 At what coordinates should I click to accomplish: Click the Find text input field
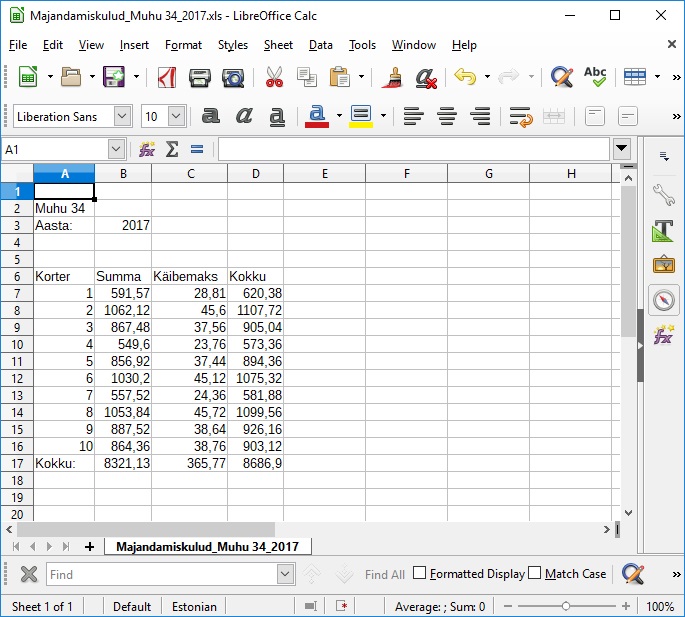pyautogui.click(x=162, y=574)
